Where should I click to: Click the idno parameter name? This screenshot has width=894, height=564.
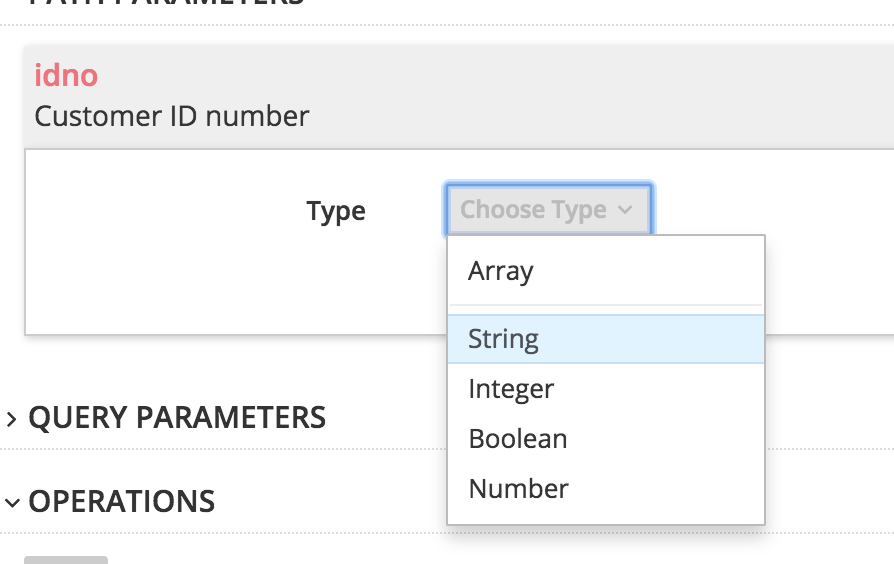66,75
